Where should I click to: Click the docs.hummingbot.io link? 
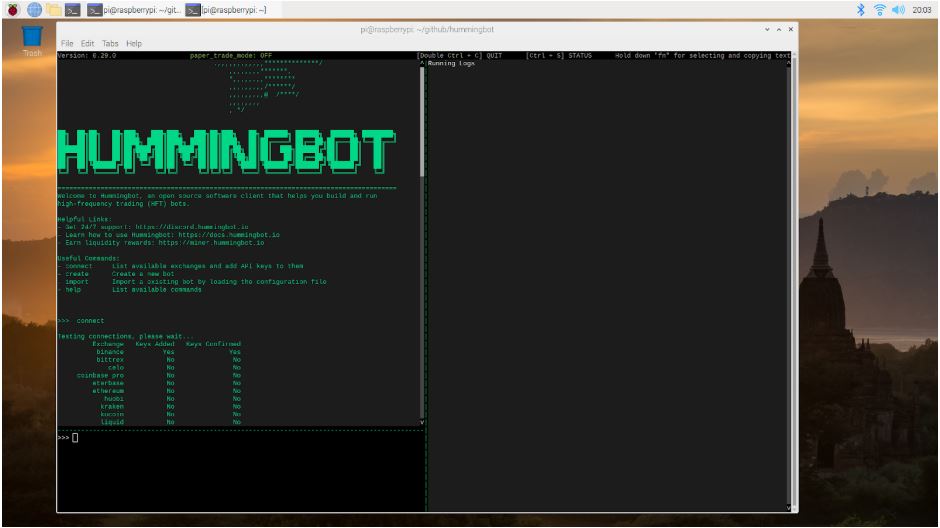pyautogui.click(x=229, y=235)
